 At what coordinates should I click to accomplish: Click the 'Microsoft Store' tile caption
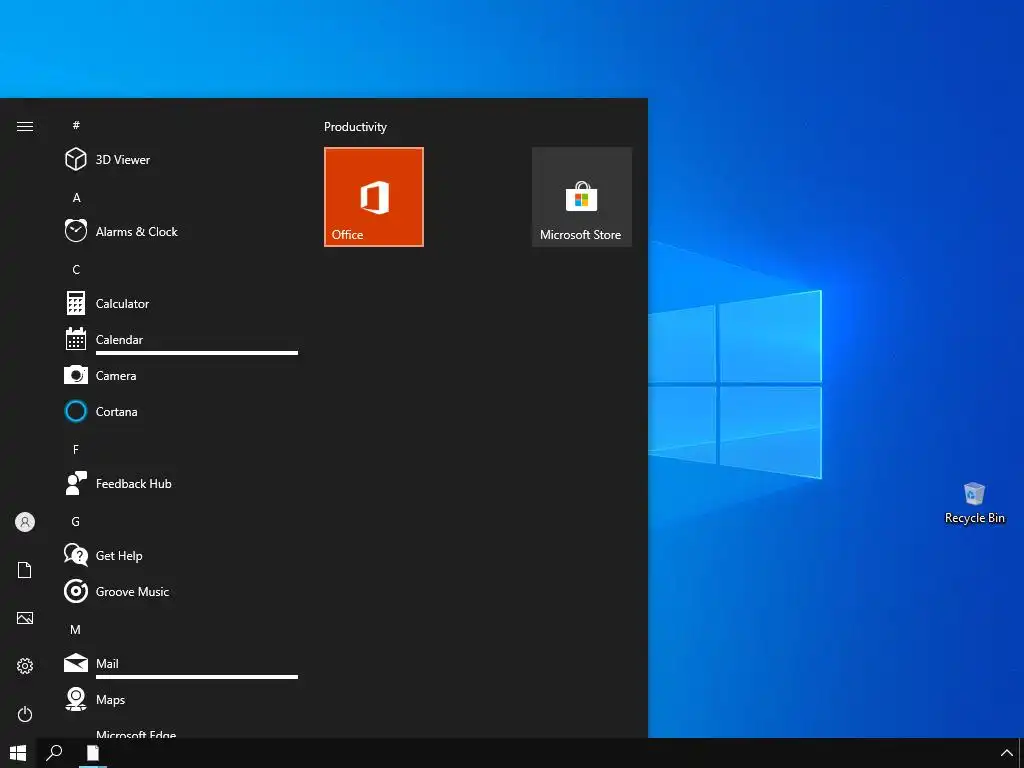pyautogui.click(x=580, y=234)
